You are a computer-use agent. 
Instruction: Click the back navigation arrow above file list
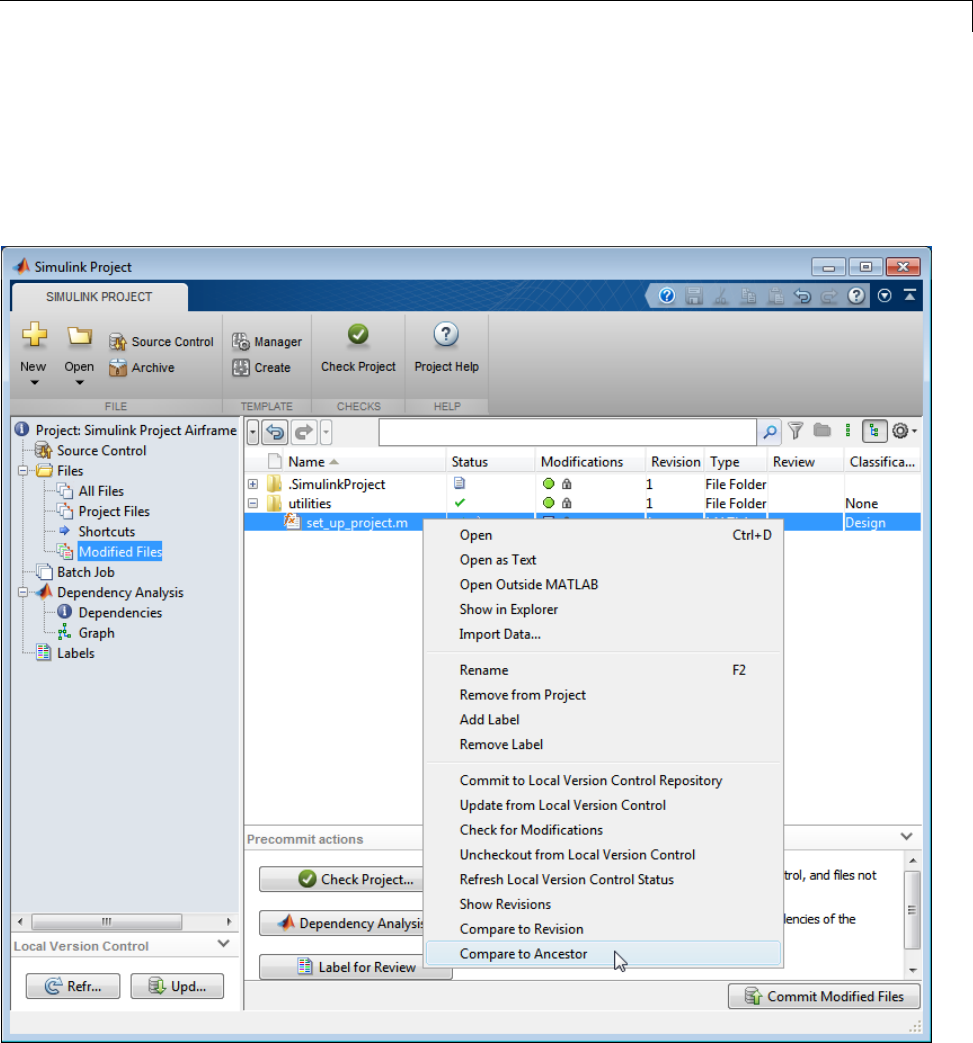275,432
